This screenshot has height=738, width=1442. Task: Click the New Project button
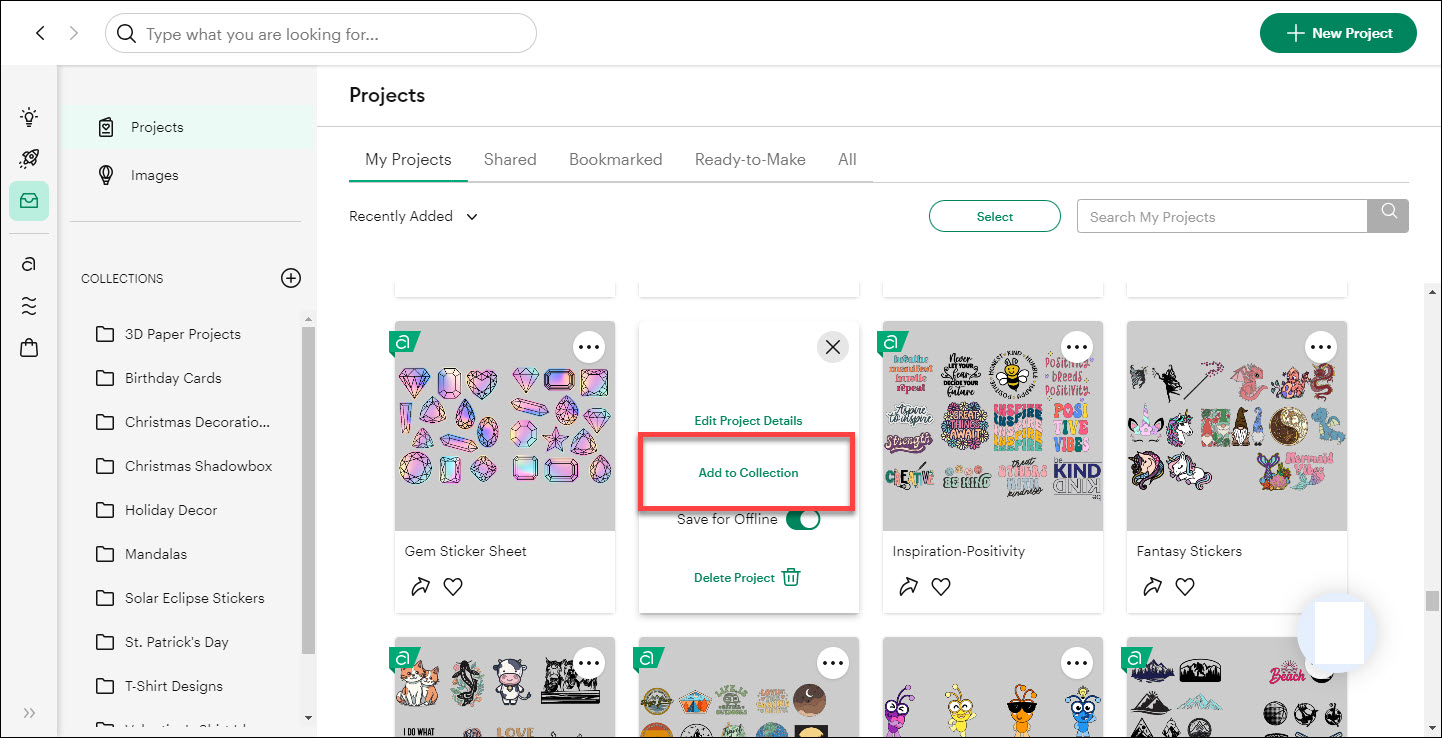tap(1338, 33)
